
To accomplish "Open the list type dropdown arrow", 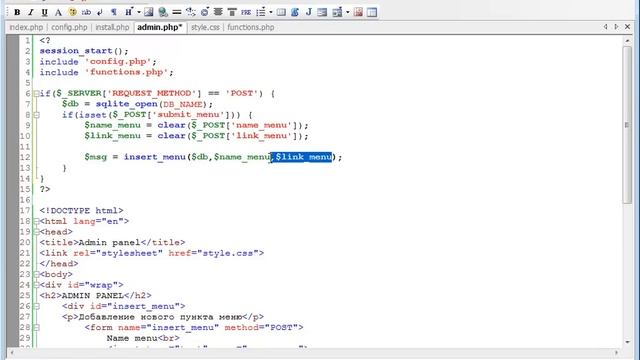I will [271, 12].
